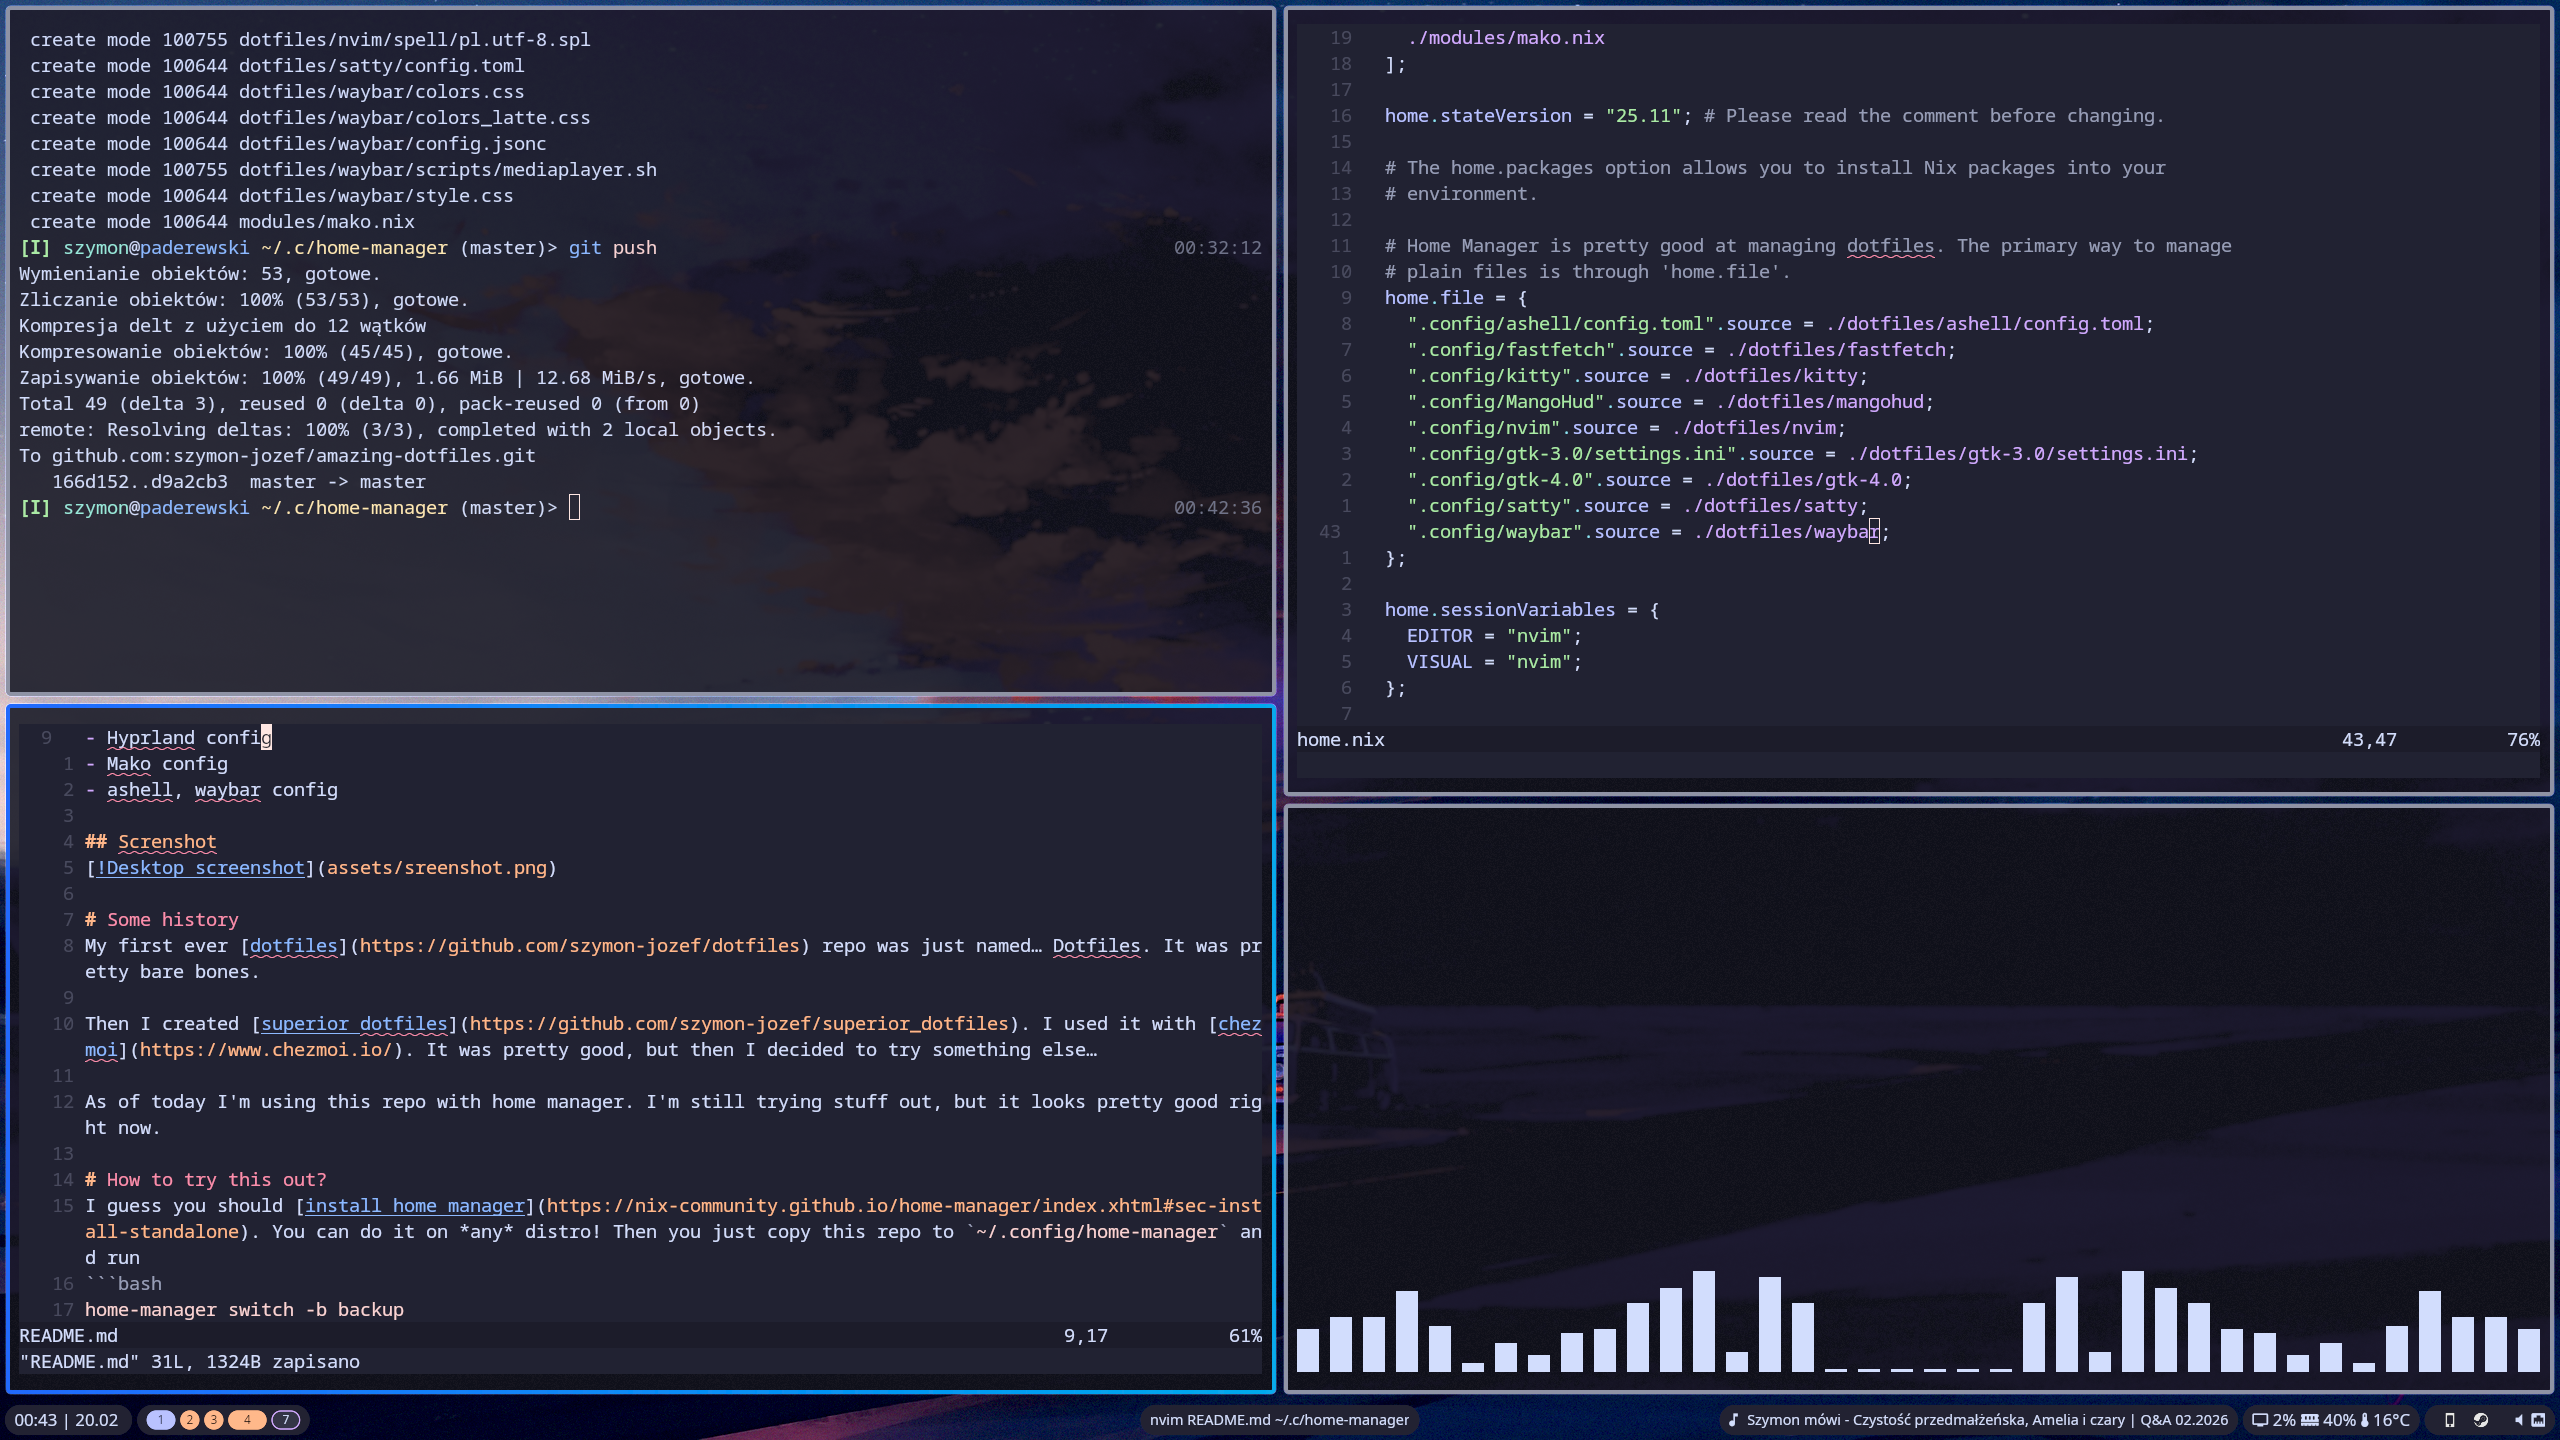Image resolution: width=2560 pixels, height=1440 pixels.
Task: Click the '.config/ashell/config.toml' source line
Action: (1781, 323)
